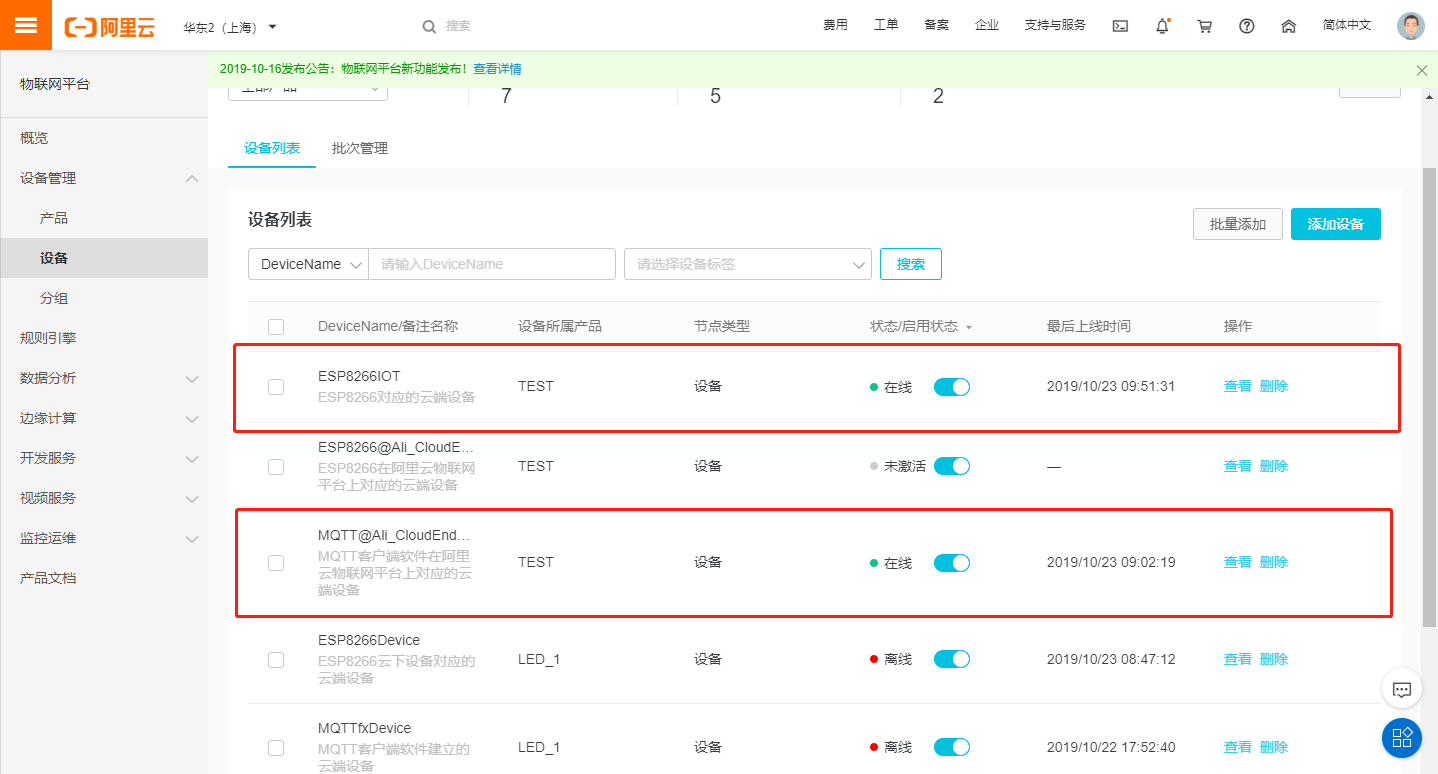Tick the ESP8266@Ali_CloudE… row checkbox

click(x=276, y=467)
